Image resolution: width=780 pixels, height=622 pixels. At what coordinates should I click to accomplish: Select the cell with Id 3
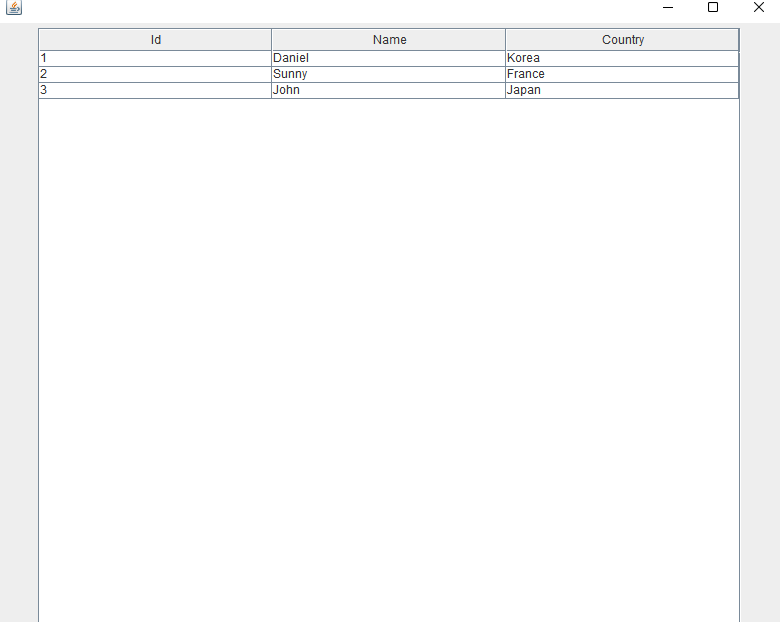155,90
